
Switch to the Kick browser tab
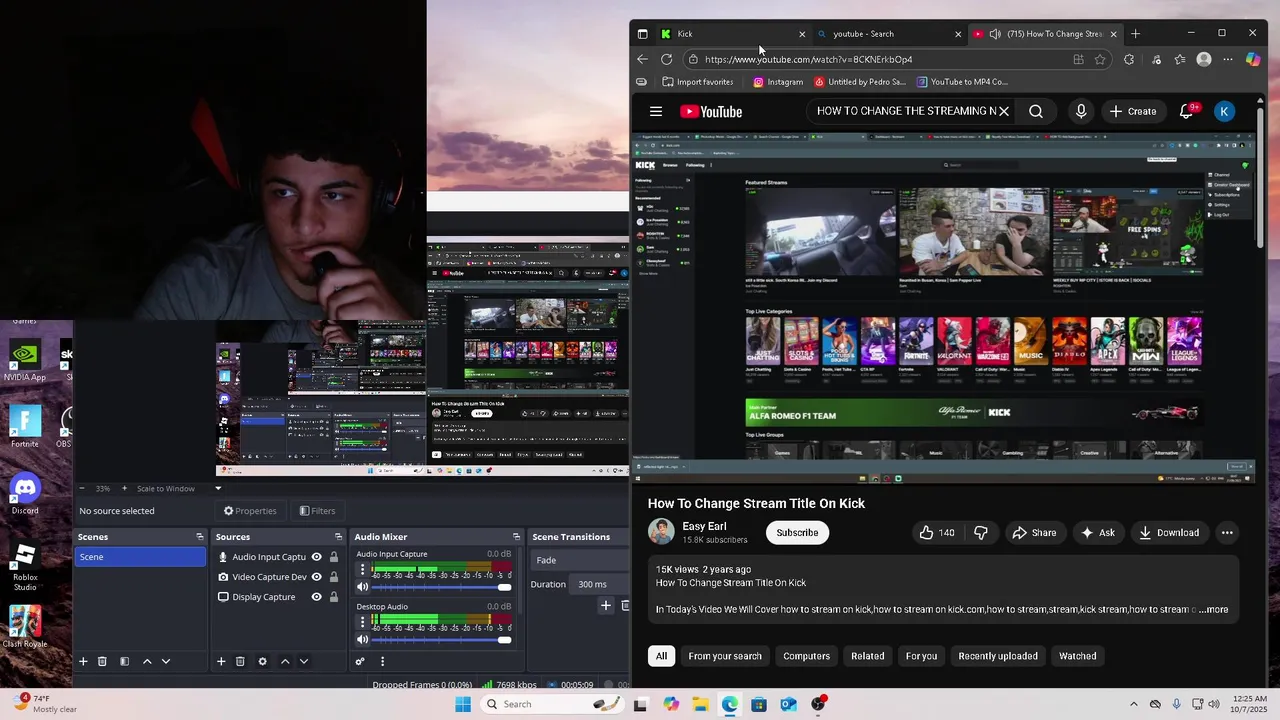point(731,34)
